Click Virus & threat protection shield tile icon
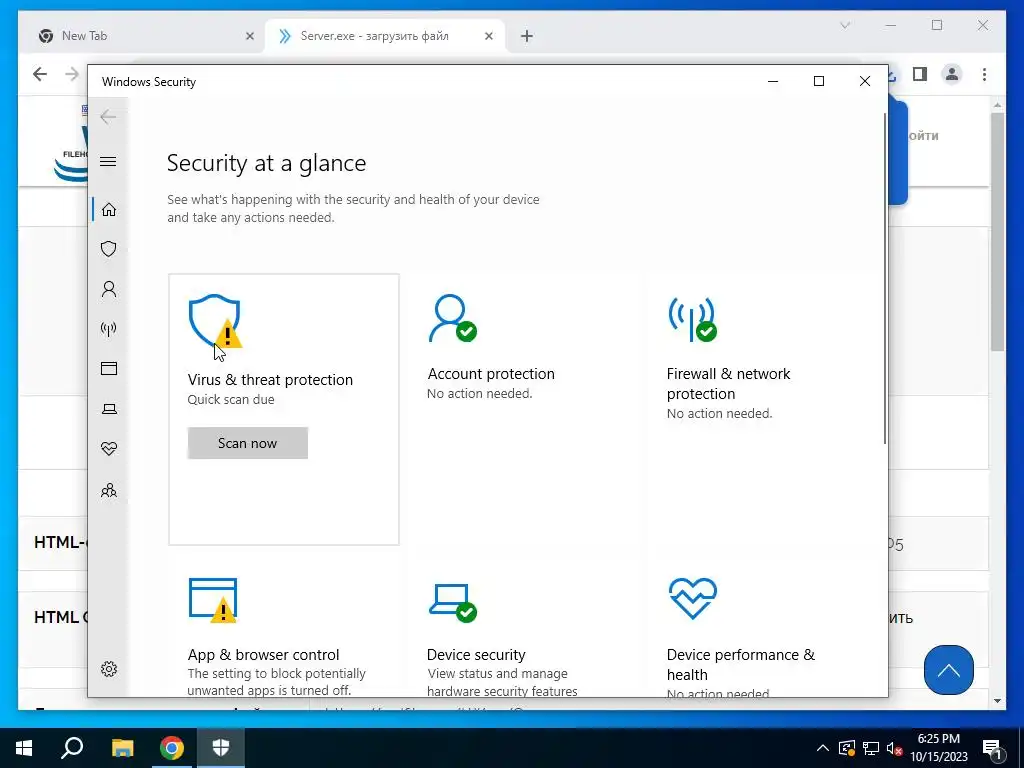This screenshot has width=1024, height=768. (215, 321)
